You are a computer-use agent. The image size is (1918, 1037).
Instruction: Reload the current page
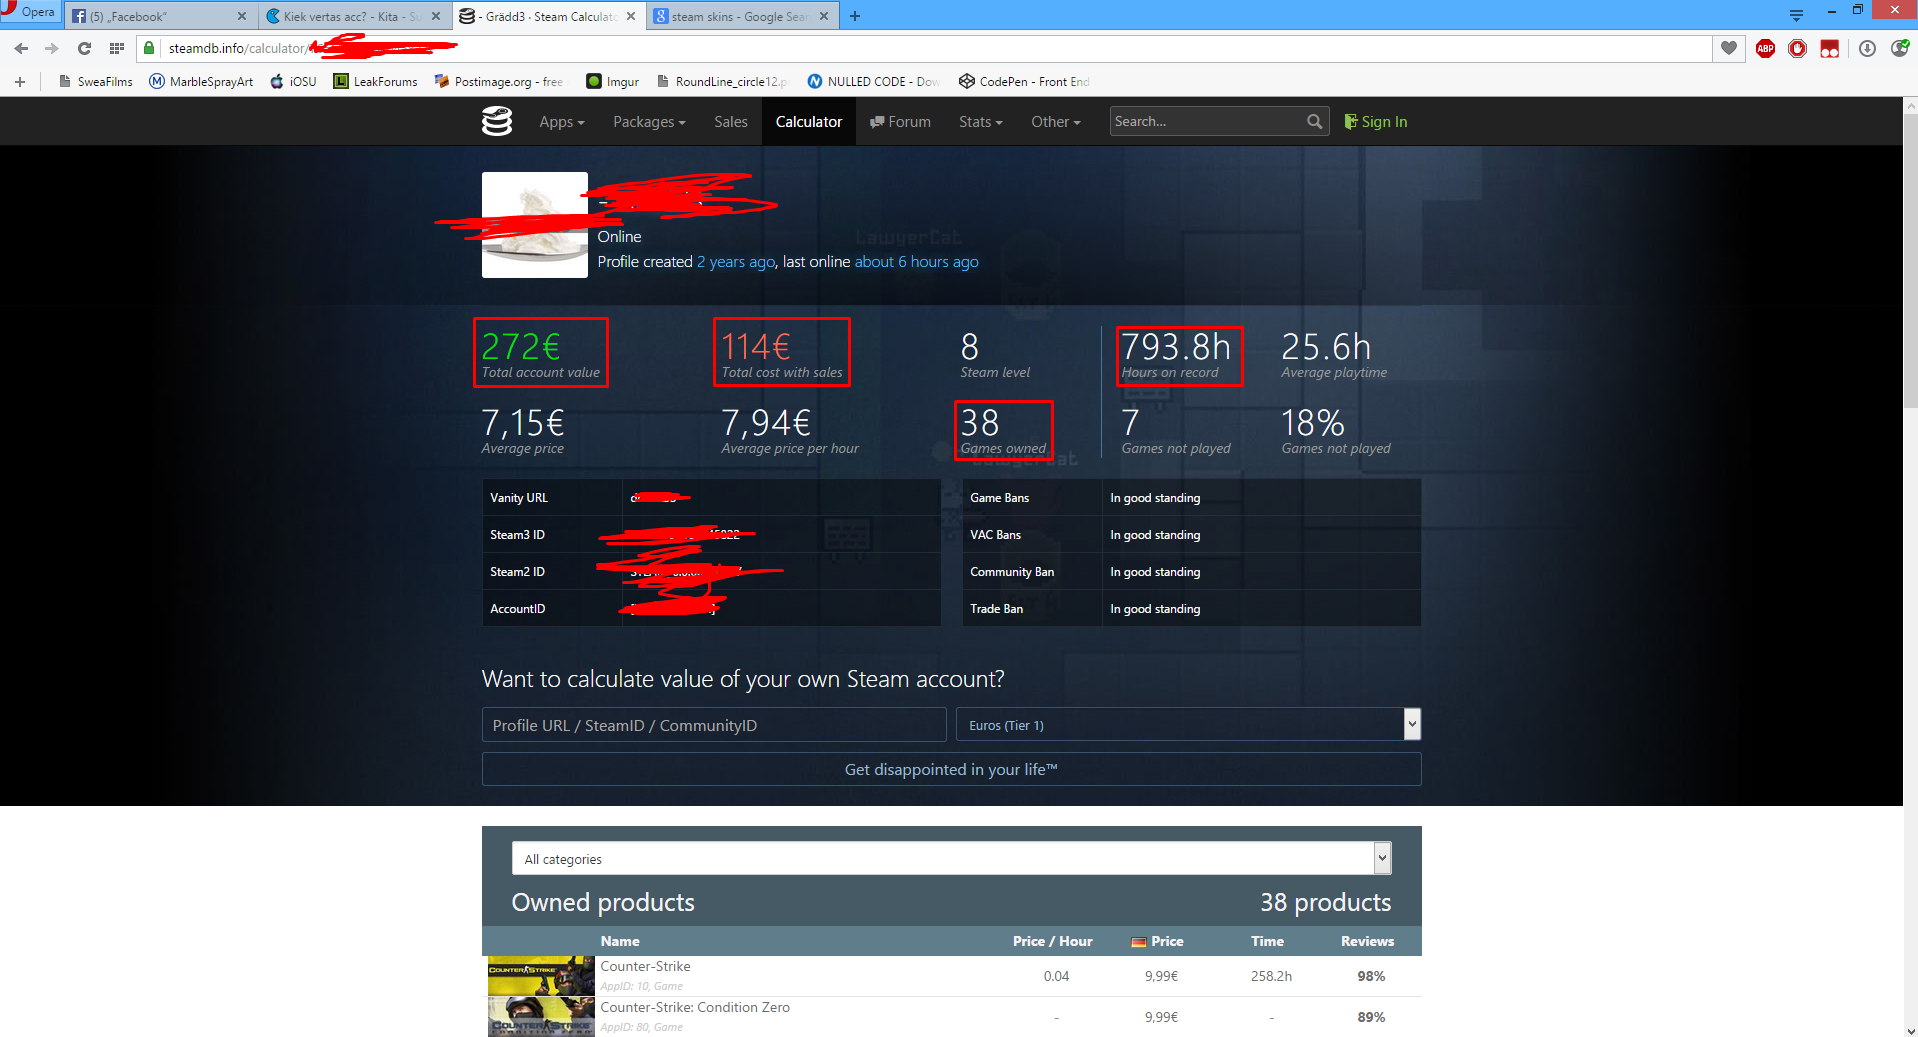coord(84,48)
